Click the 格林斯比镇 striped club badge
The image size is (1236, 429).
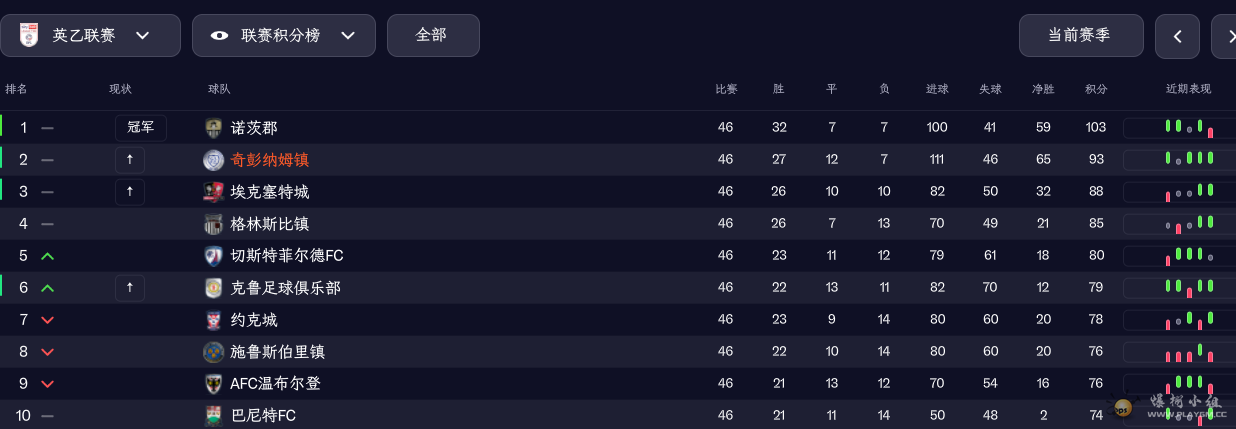click(213, 224)
